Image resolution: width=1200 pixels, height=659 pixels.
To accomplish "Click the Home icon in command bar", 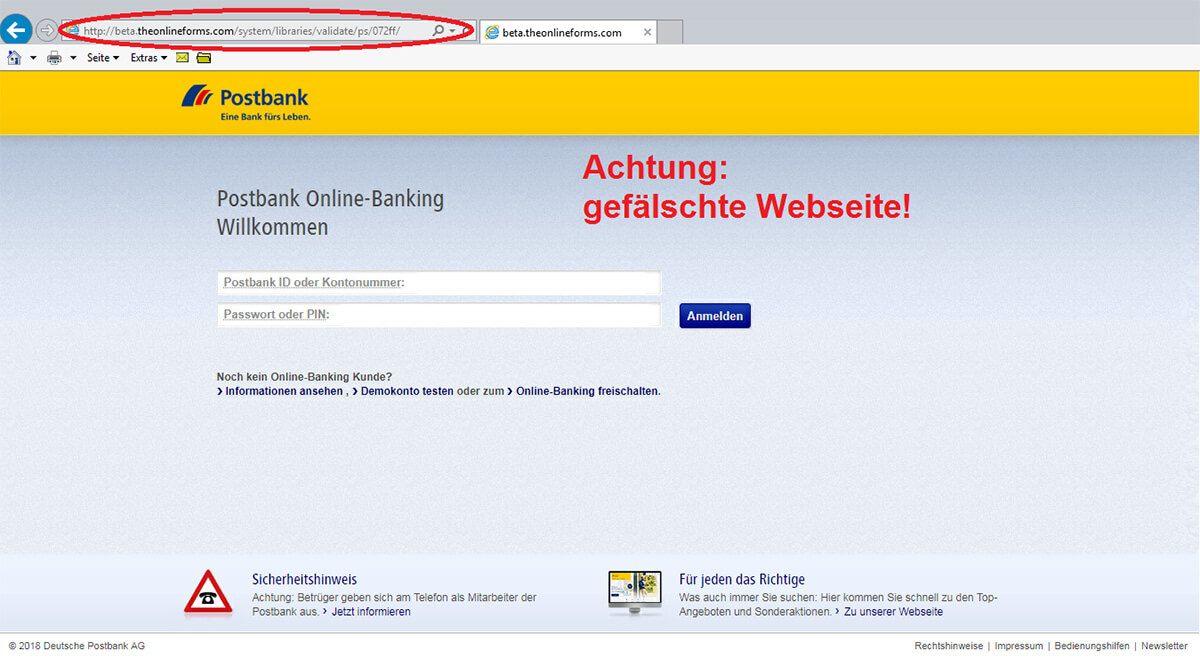I will pos(14,58).
